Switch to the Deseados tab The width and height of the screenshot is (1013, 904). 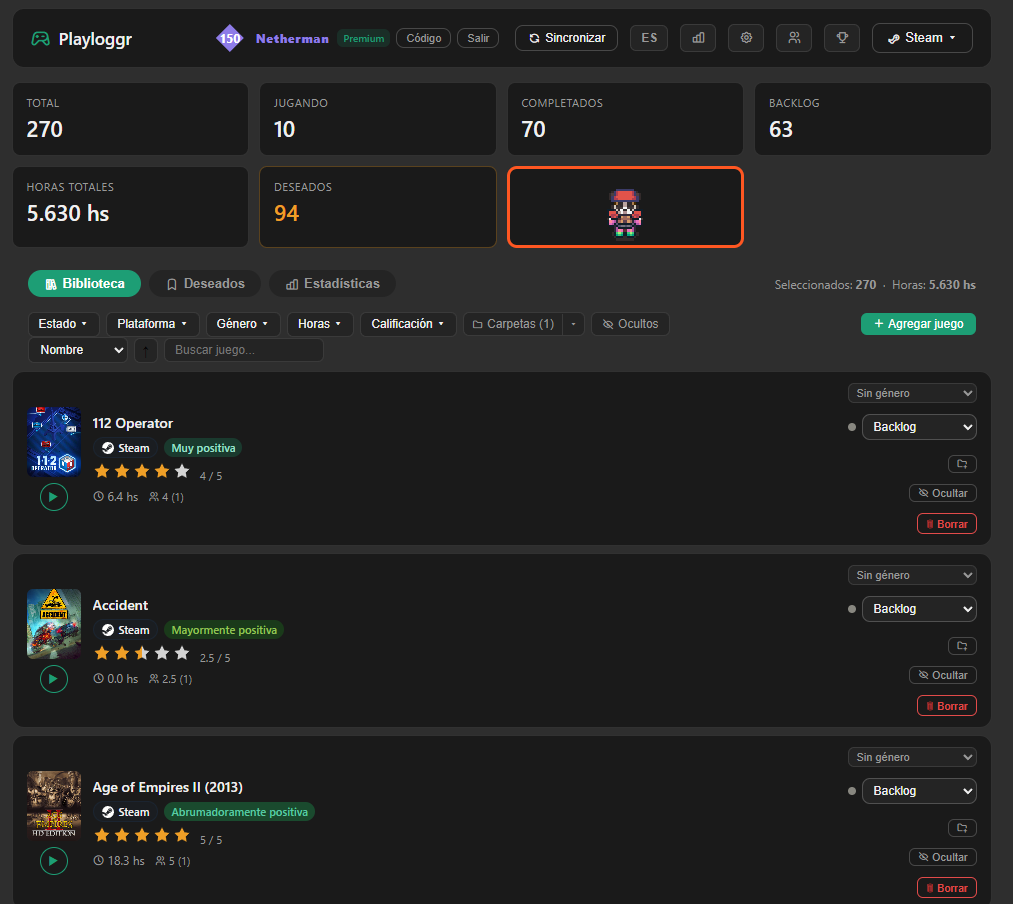point(205,284)
